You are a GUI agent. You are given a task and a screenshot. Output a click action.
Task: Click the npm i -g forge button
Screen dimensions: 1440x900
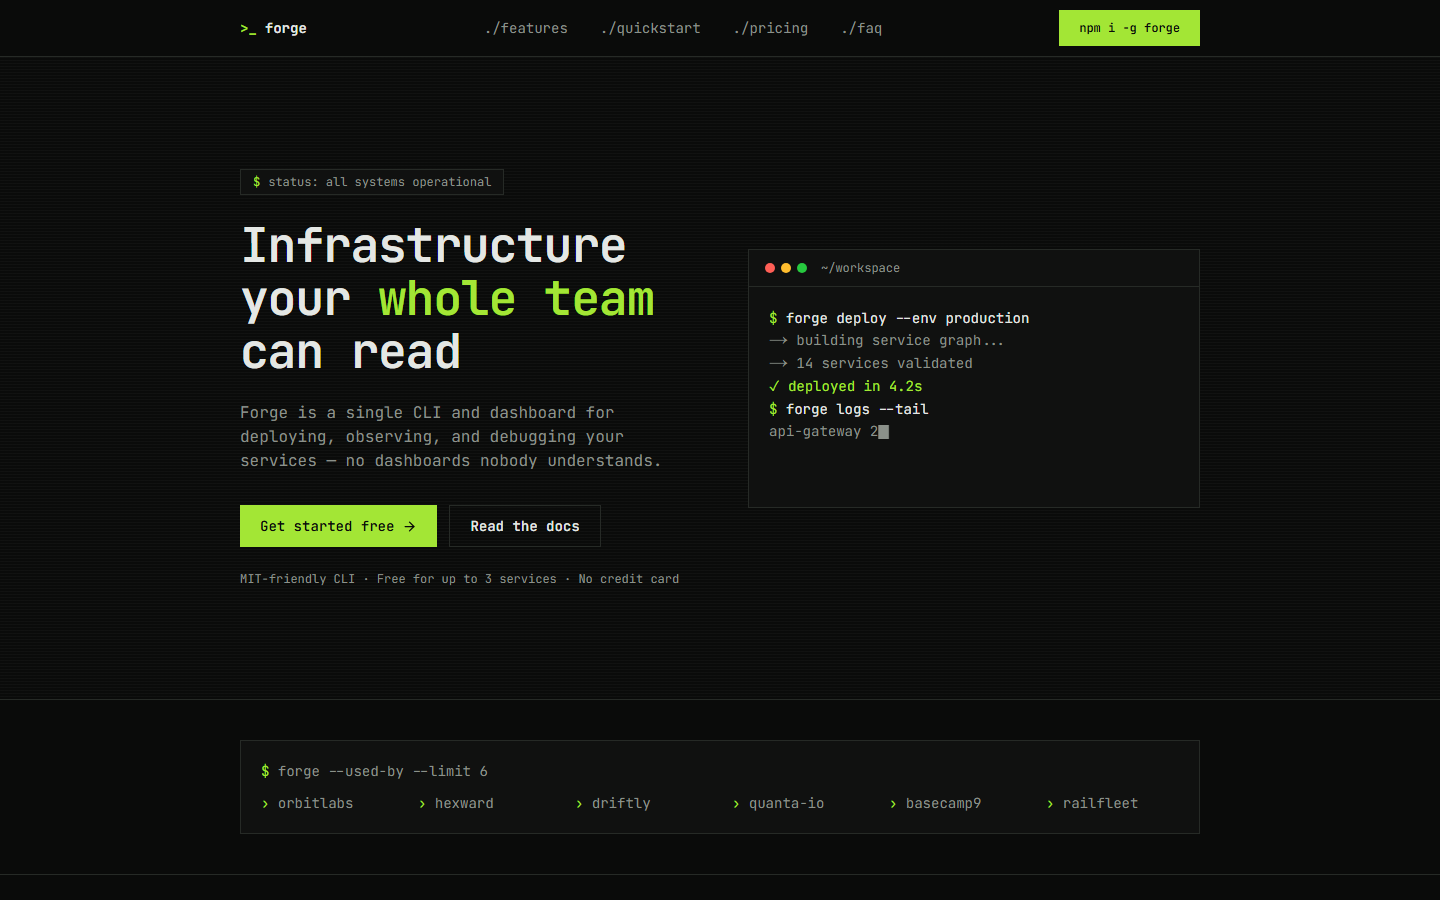[x=1129, y=28]
